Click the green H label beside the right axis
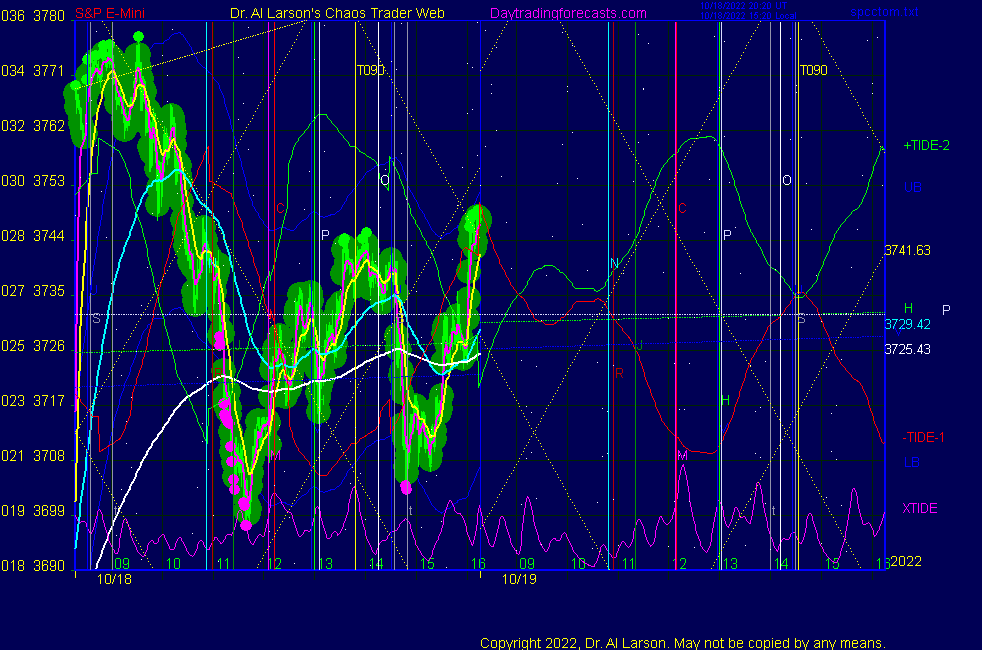This screenshot has height=650, width=982. tap(908, 308)
